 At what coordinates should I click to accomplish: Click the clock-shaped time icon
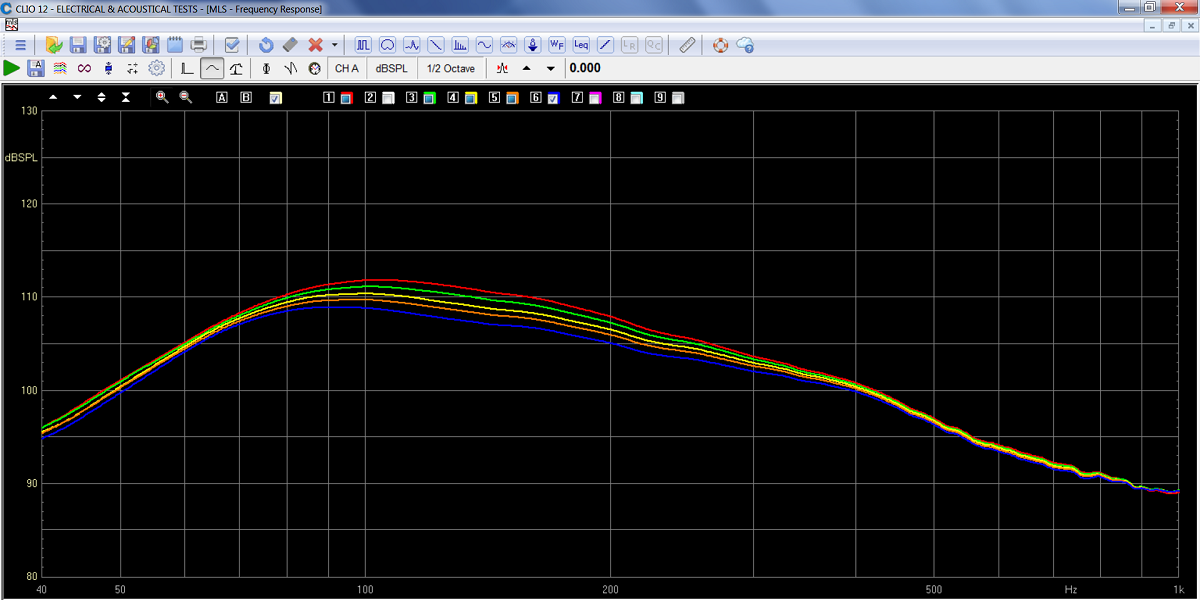click(x=314, y=68)
